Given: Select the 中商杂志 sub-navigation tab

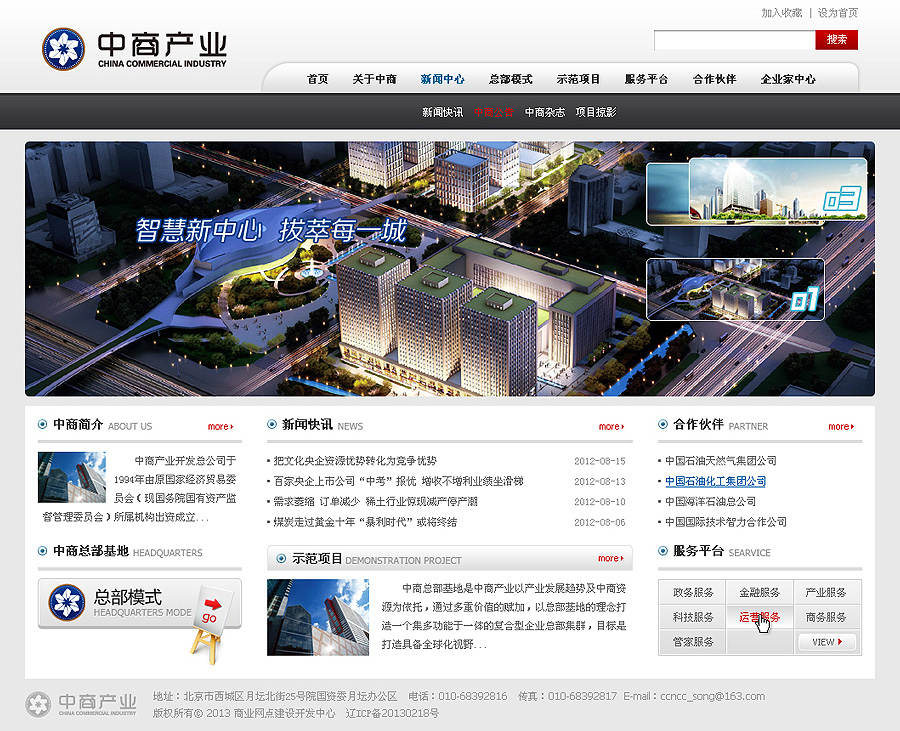Looking at the screenshot, I should click(545, 112).
